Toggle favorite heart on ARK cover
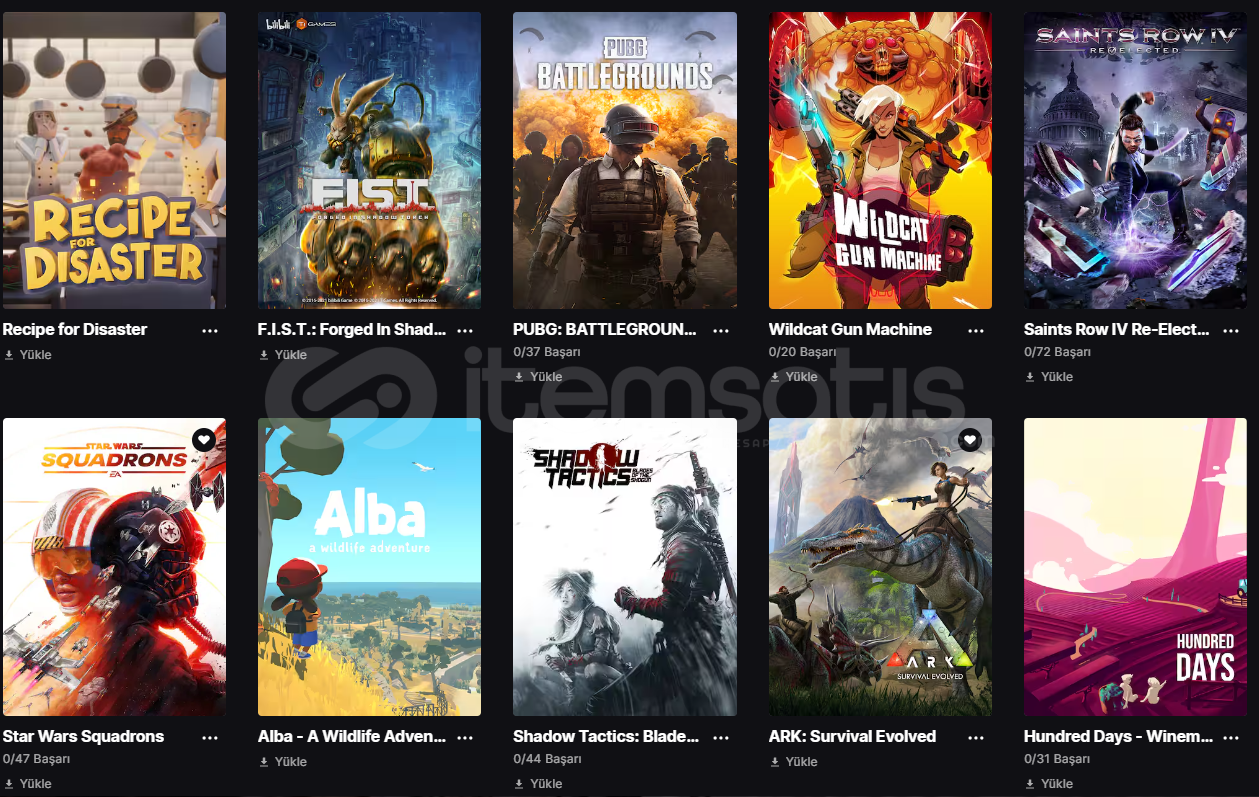The height and width of the screenshot is (797, 1259). tap(970, 440)
